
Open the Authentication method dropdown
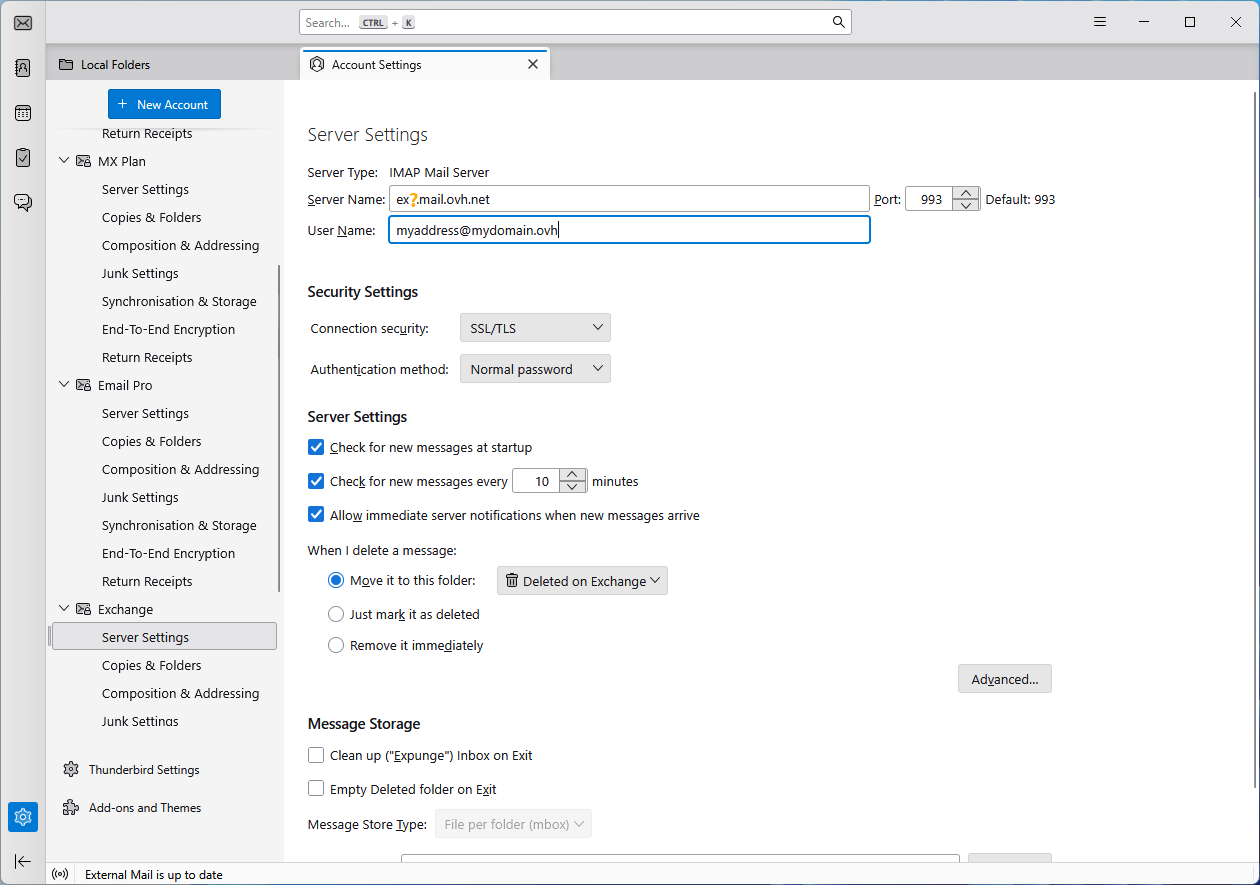point(535,369)
